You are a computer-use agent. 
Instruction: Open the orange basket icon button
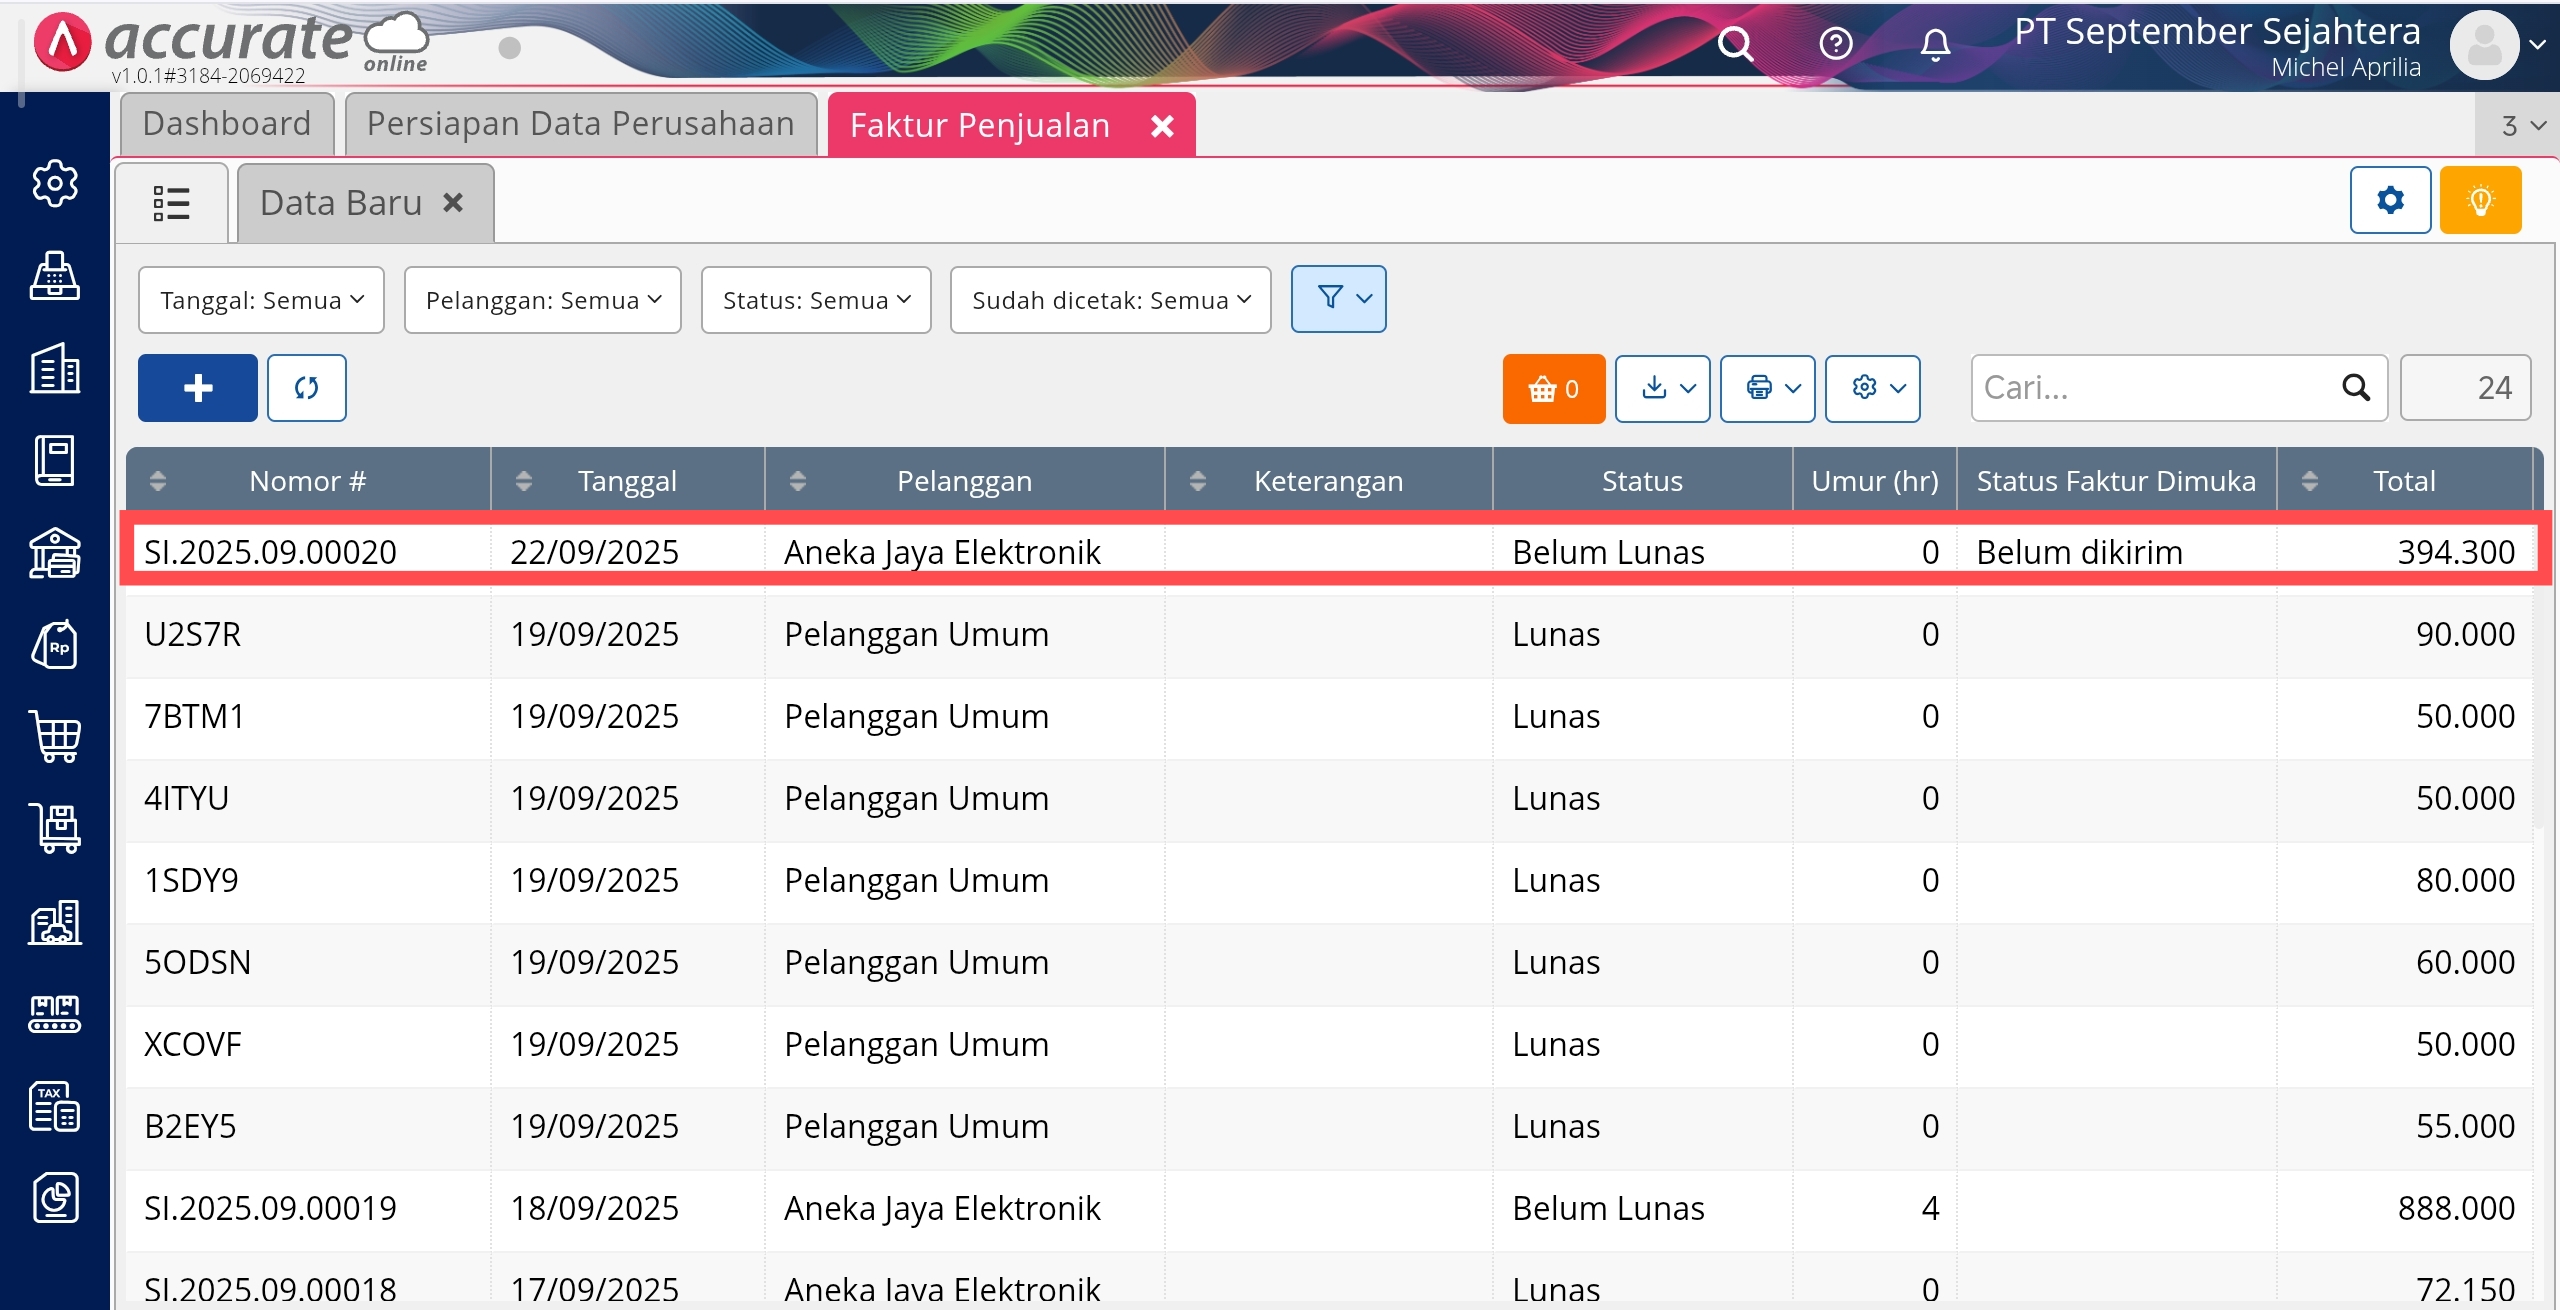pos(1553,388)
